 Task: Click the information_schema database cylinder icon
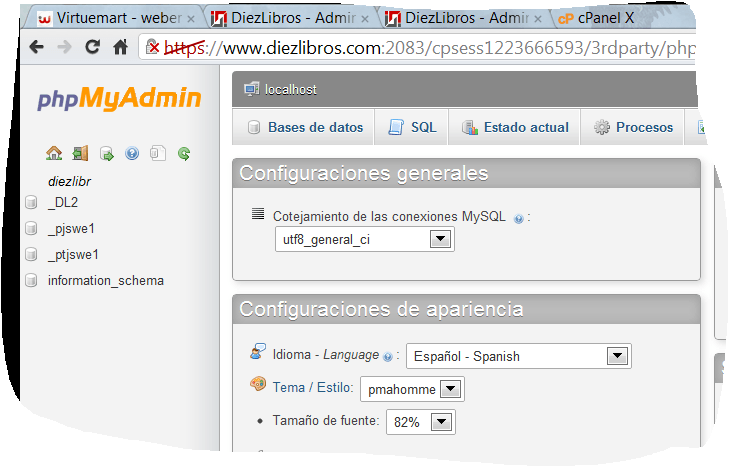31,280
